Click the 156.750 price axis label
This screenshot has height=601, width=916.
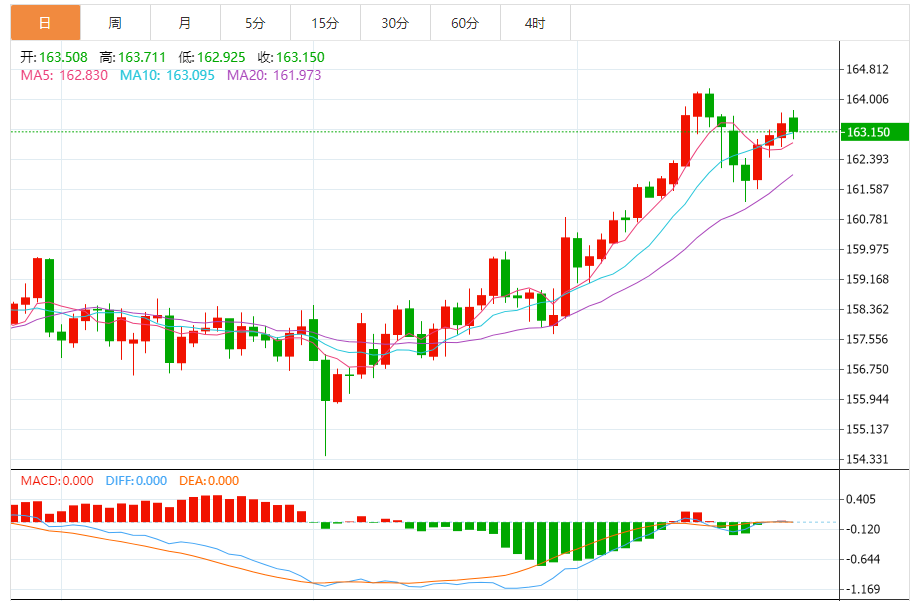(x=868, y=369)
